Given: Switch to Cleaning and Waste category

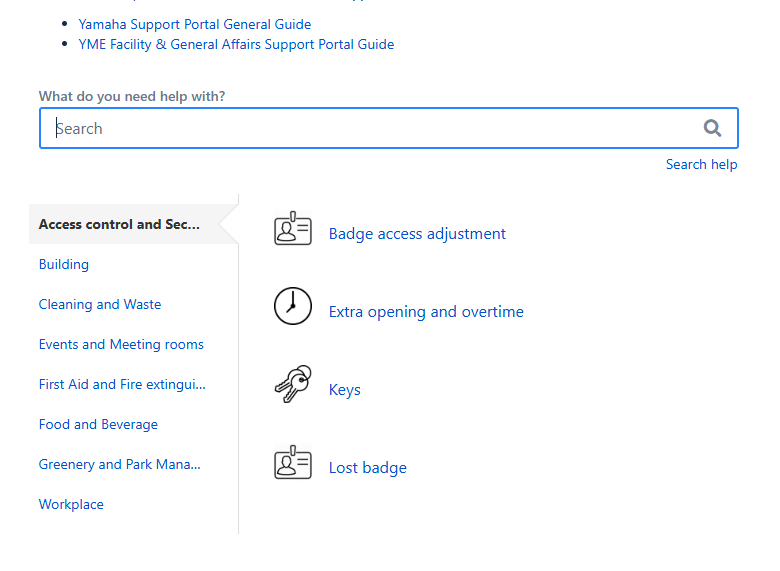Looking at the screenshot, I should coord(100,304).
